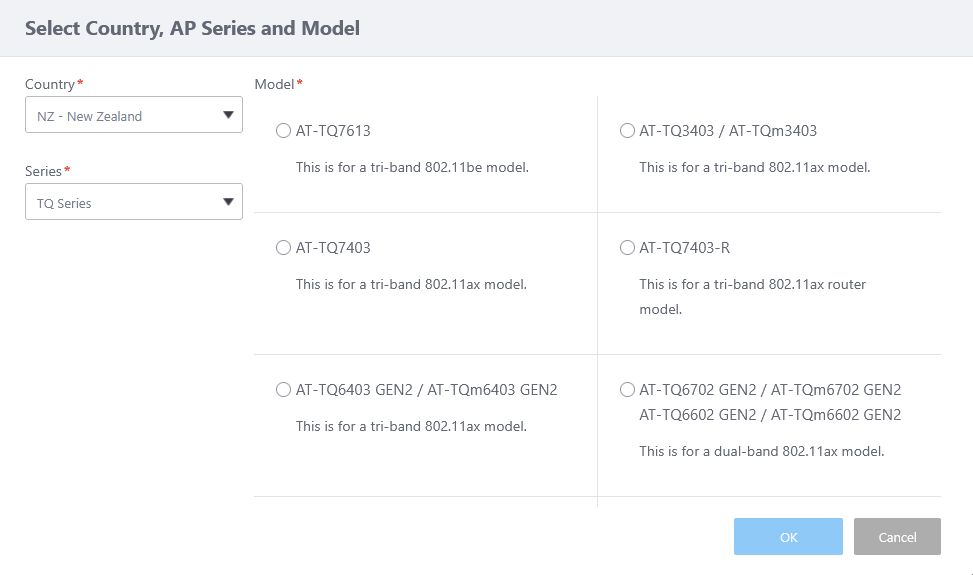Select the AT-TQ7613 radio button

click(283, 130)
